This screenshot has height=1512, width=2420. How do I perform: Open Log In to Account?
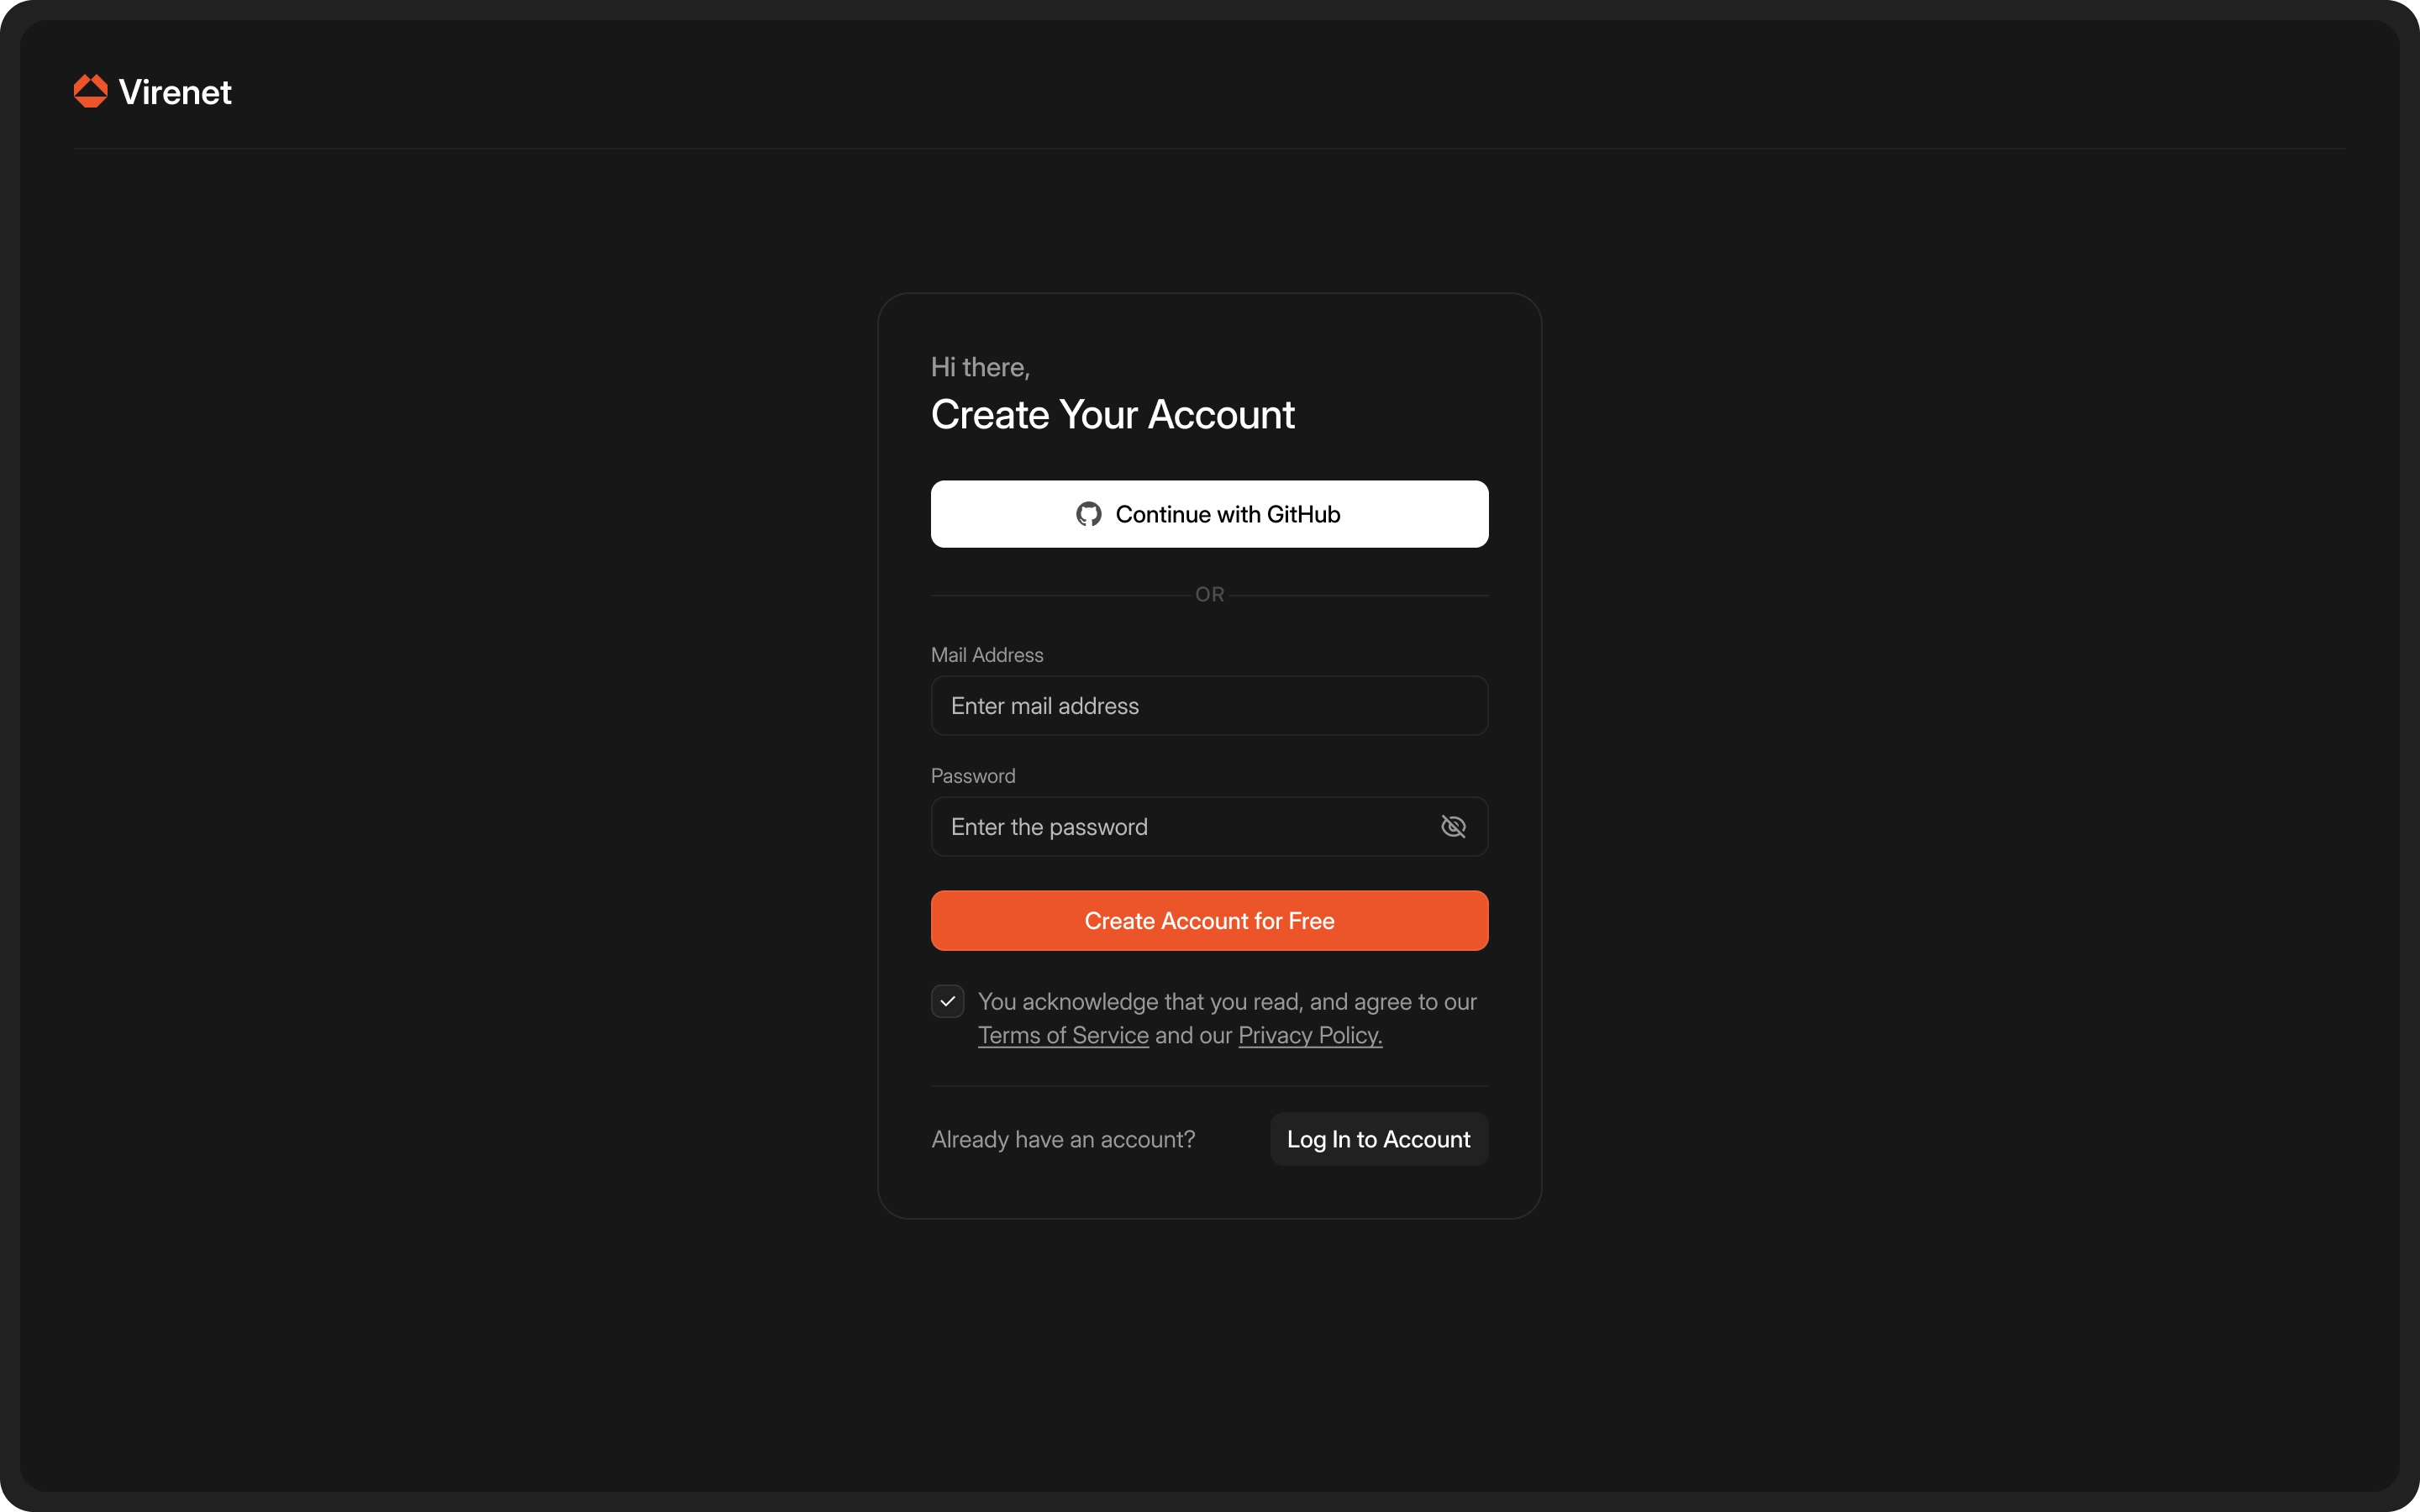[1378, 1139]
